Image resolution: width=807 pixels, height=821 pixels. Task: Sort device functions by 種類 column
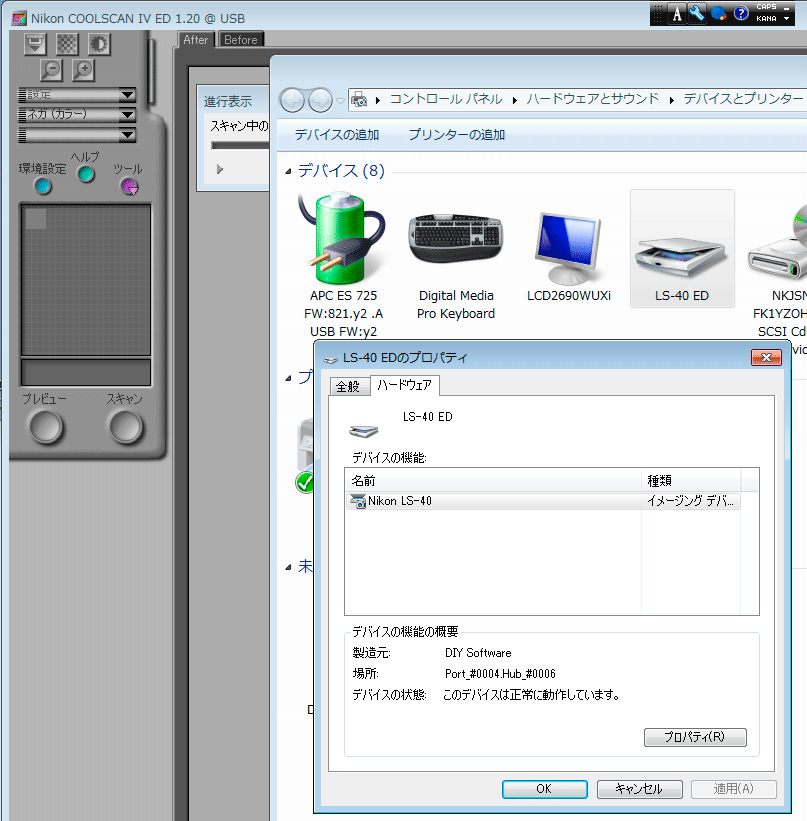(x=691, y=481)
